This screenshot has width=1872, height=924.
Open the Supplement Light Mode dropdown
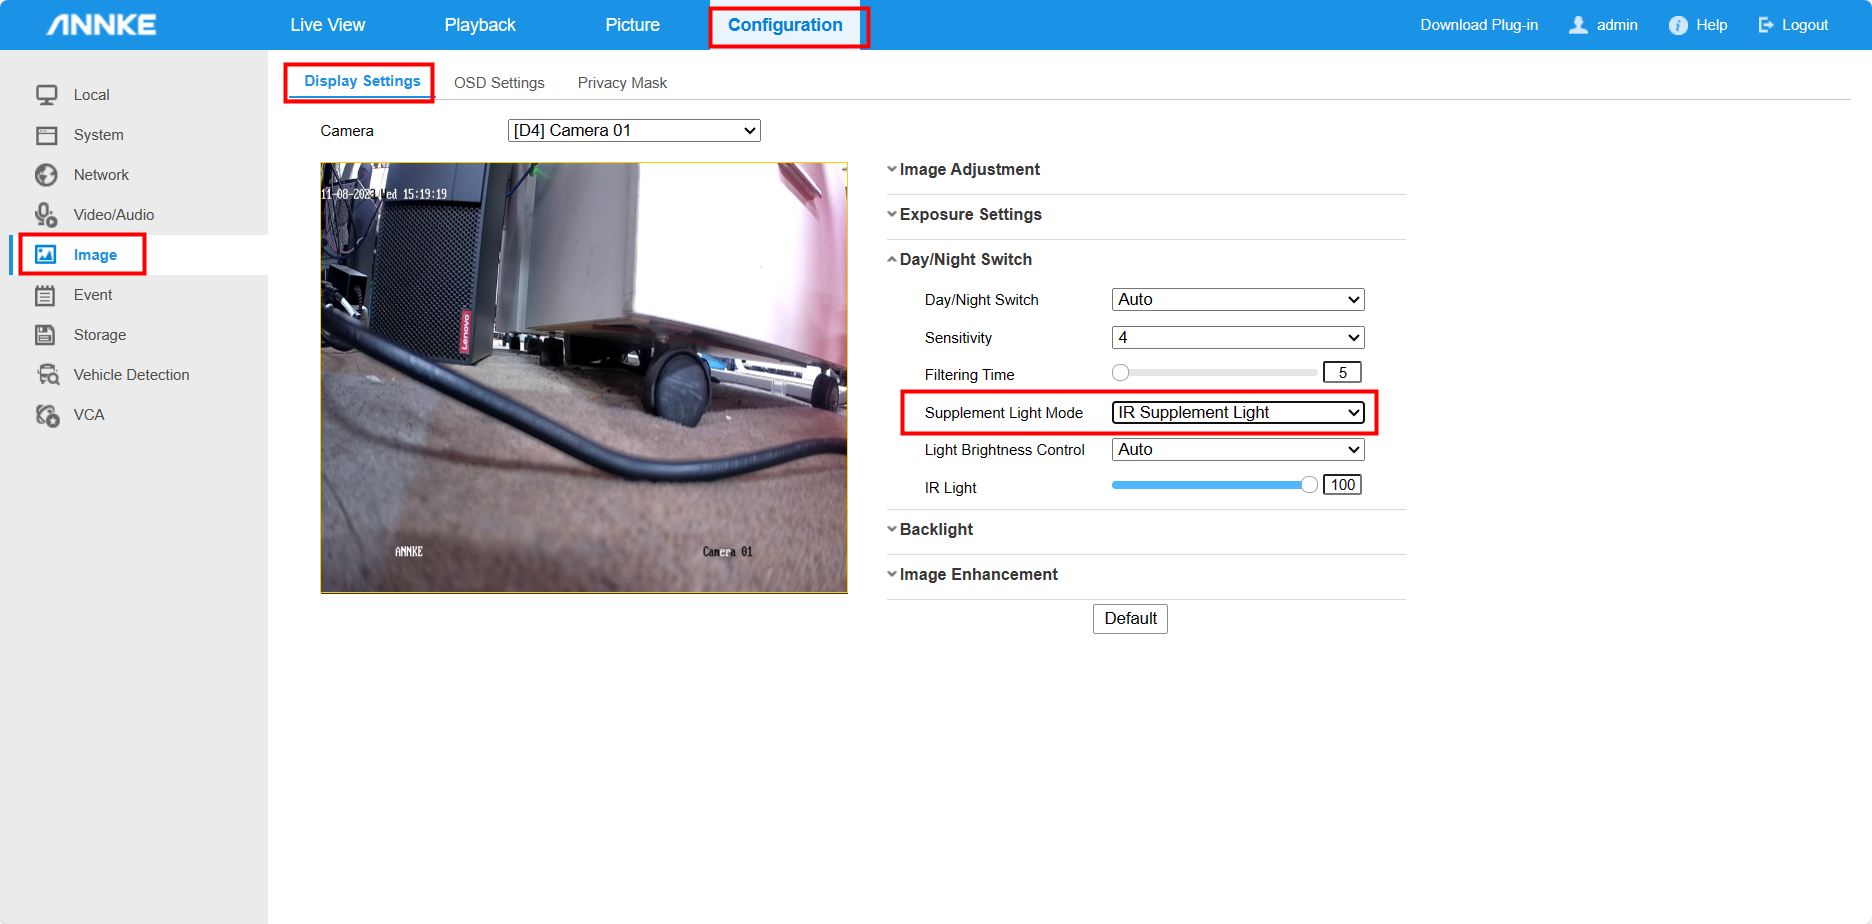[1238, 412]
